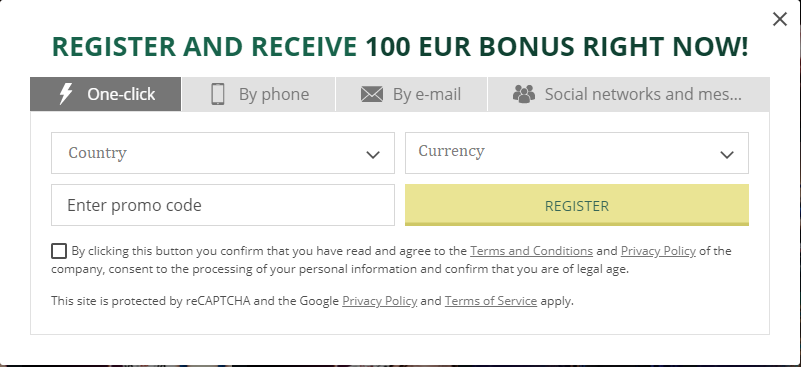Expand Currency list using its chevron arrow
Image resolution: width=801 pixels, height=367 pixels.
(727, 154)
